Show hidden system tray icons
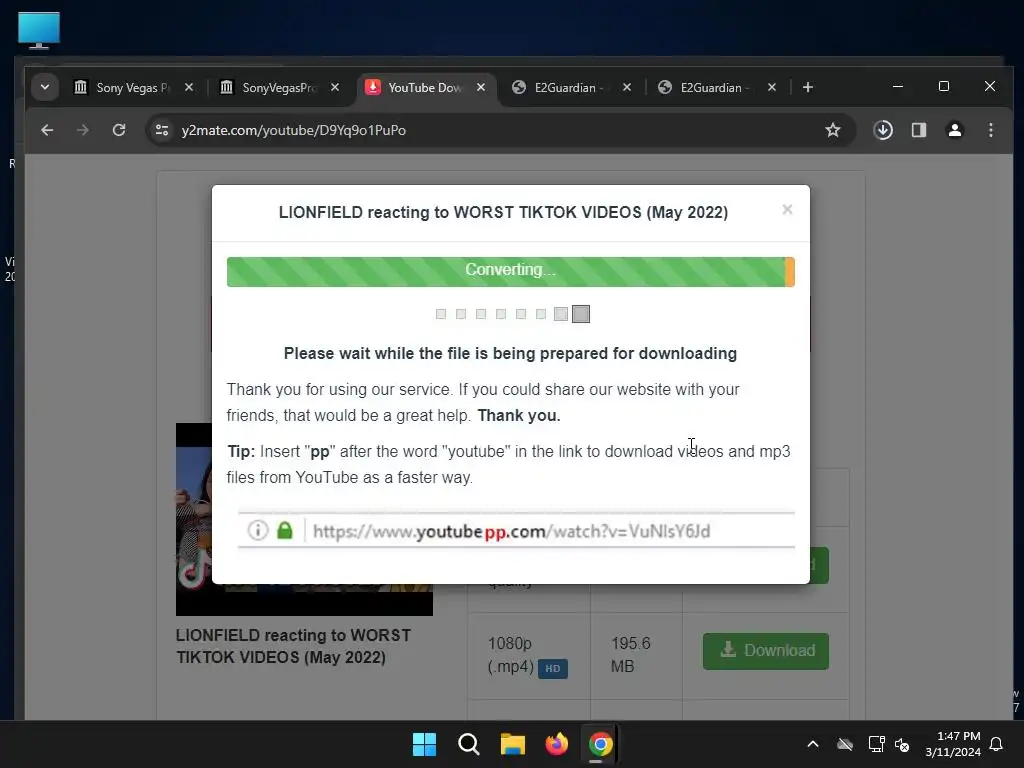1024x768 pixels. (813, 744)
